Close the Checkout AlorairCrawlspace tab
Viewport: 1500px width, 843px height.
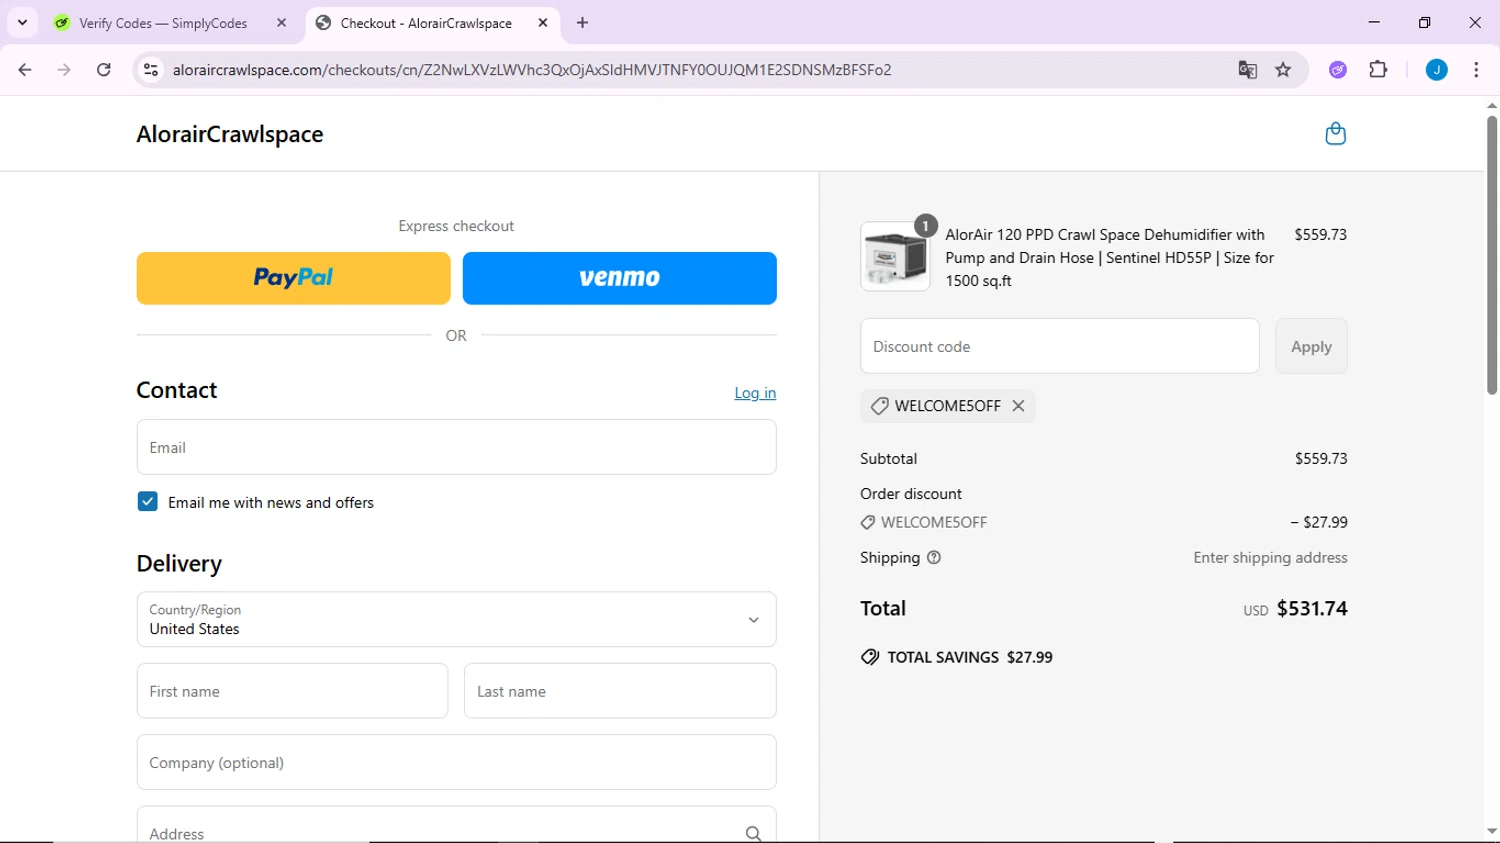543,23
